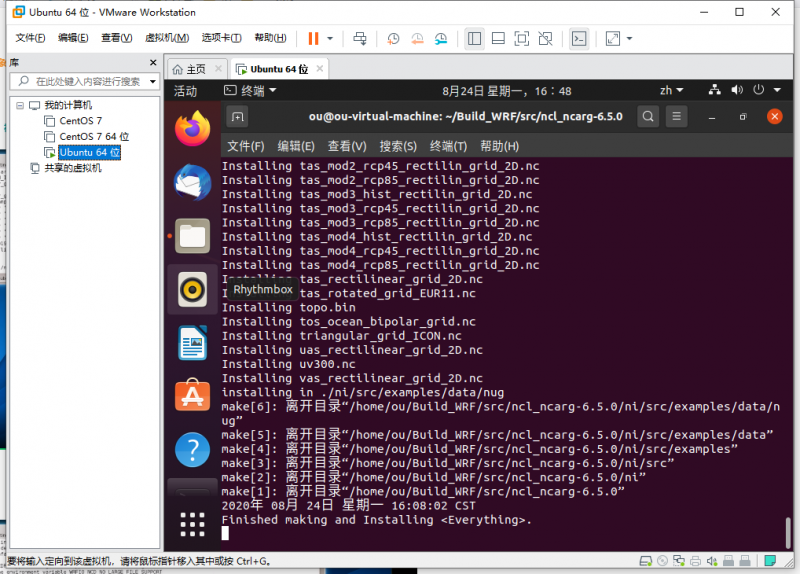The width and height of the screenshot is (800, 574).
Task: Expand the power options dropdown arrow
Action: click(330, 38)
